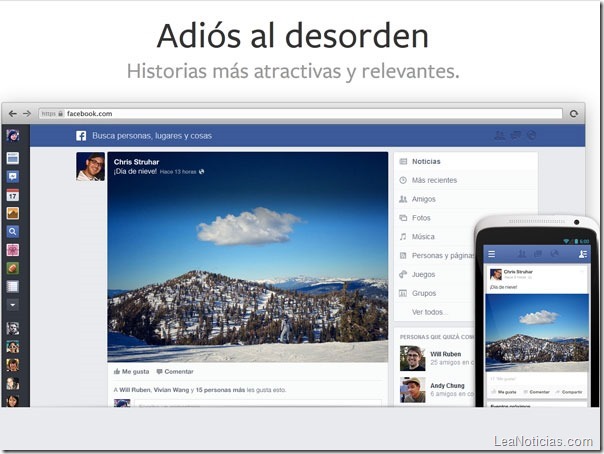Reload the page with the refresh icon
Viewport: 604px width, 454px height.
(574, 114)
